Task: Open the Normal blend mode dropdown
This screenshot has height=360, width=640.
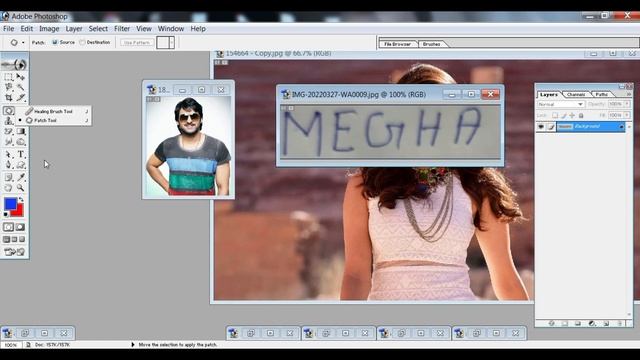Action: [561, 104]
